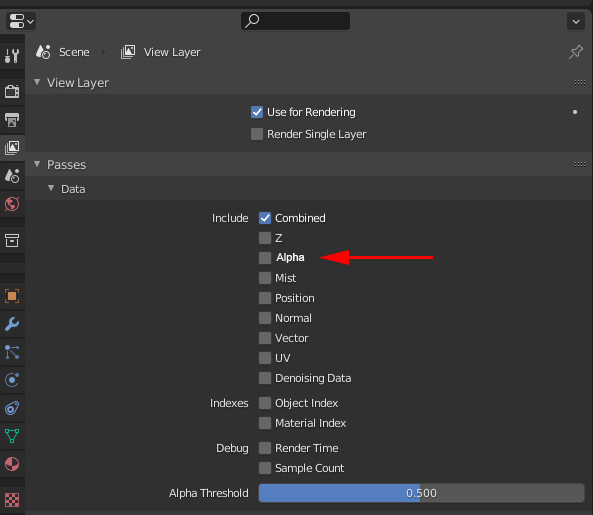
Task: Open the World properties tab
Action: coord(12,204)
